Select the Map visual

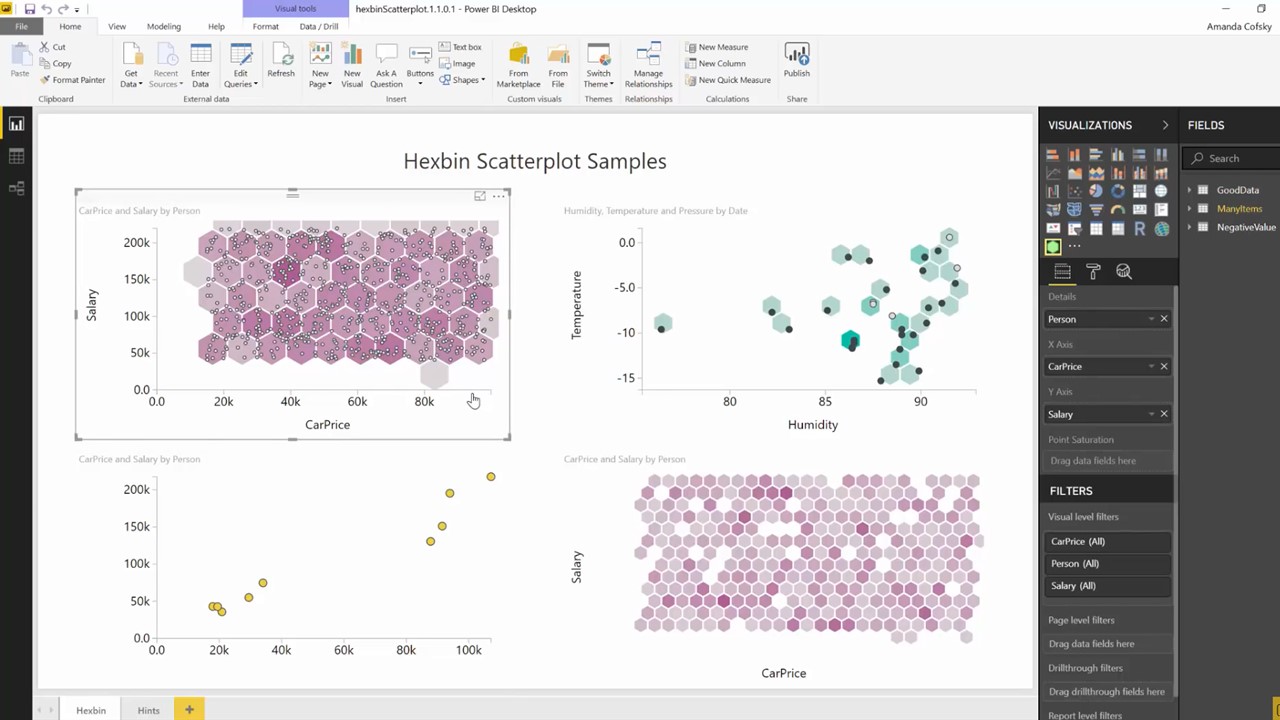click(x=1161, y=191)
